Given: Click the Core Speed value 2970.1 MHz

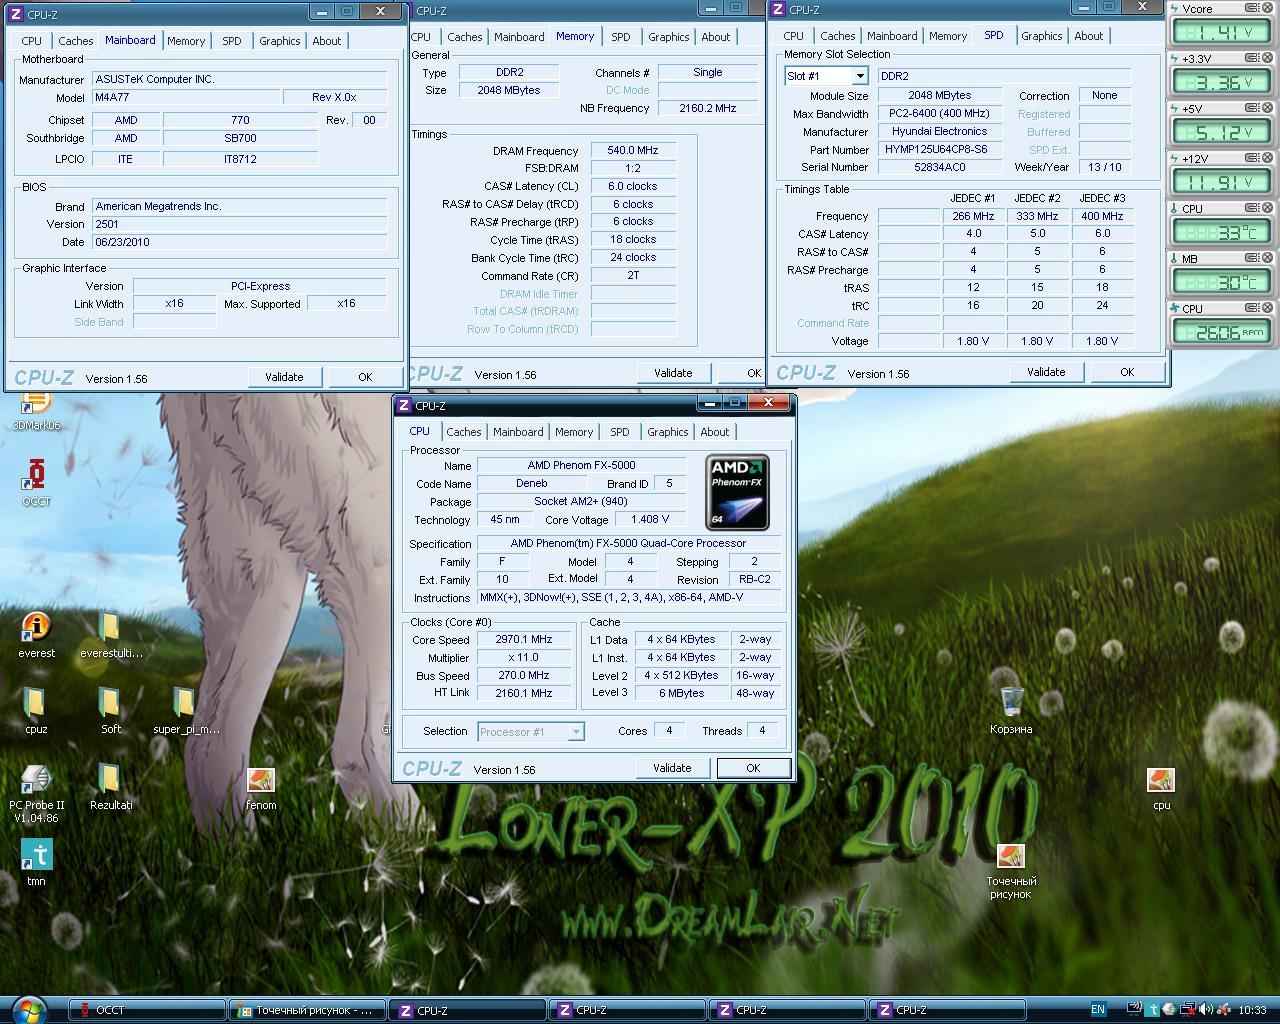Looking at the screenshot, I should click(x=524, y=640).
